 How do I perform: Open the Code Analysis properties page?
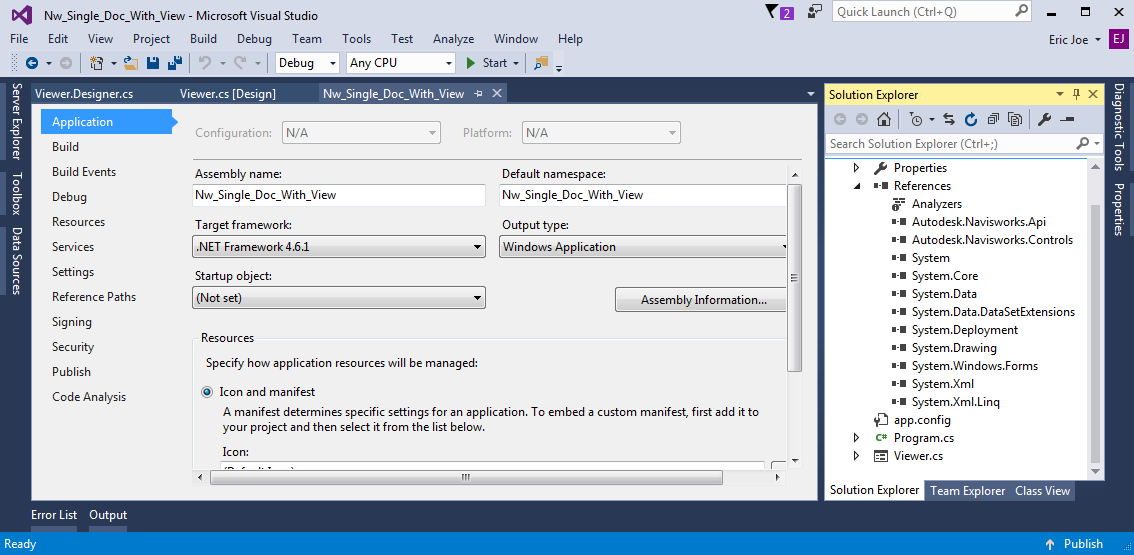[89, 397]
